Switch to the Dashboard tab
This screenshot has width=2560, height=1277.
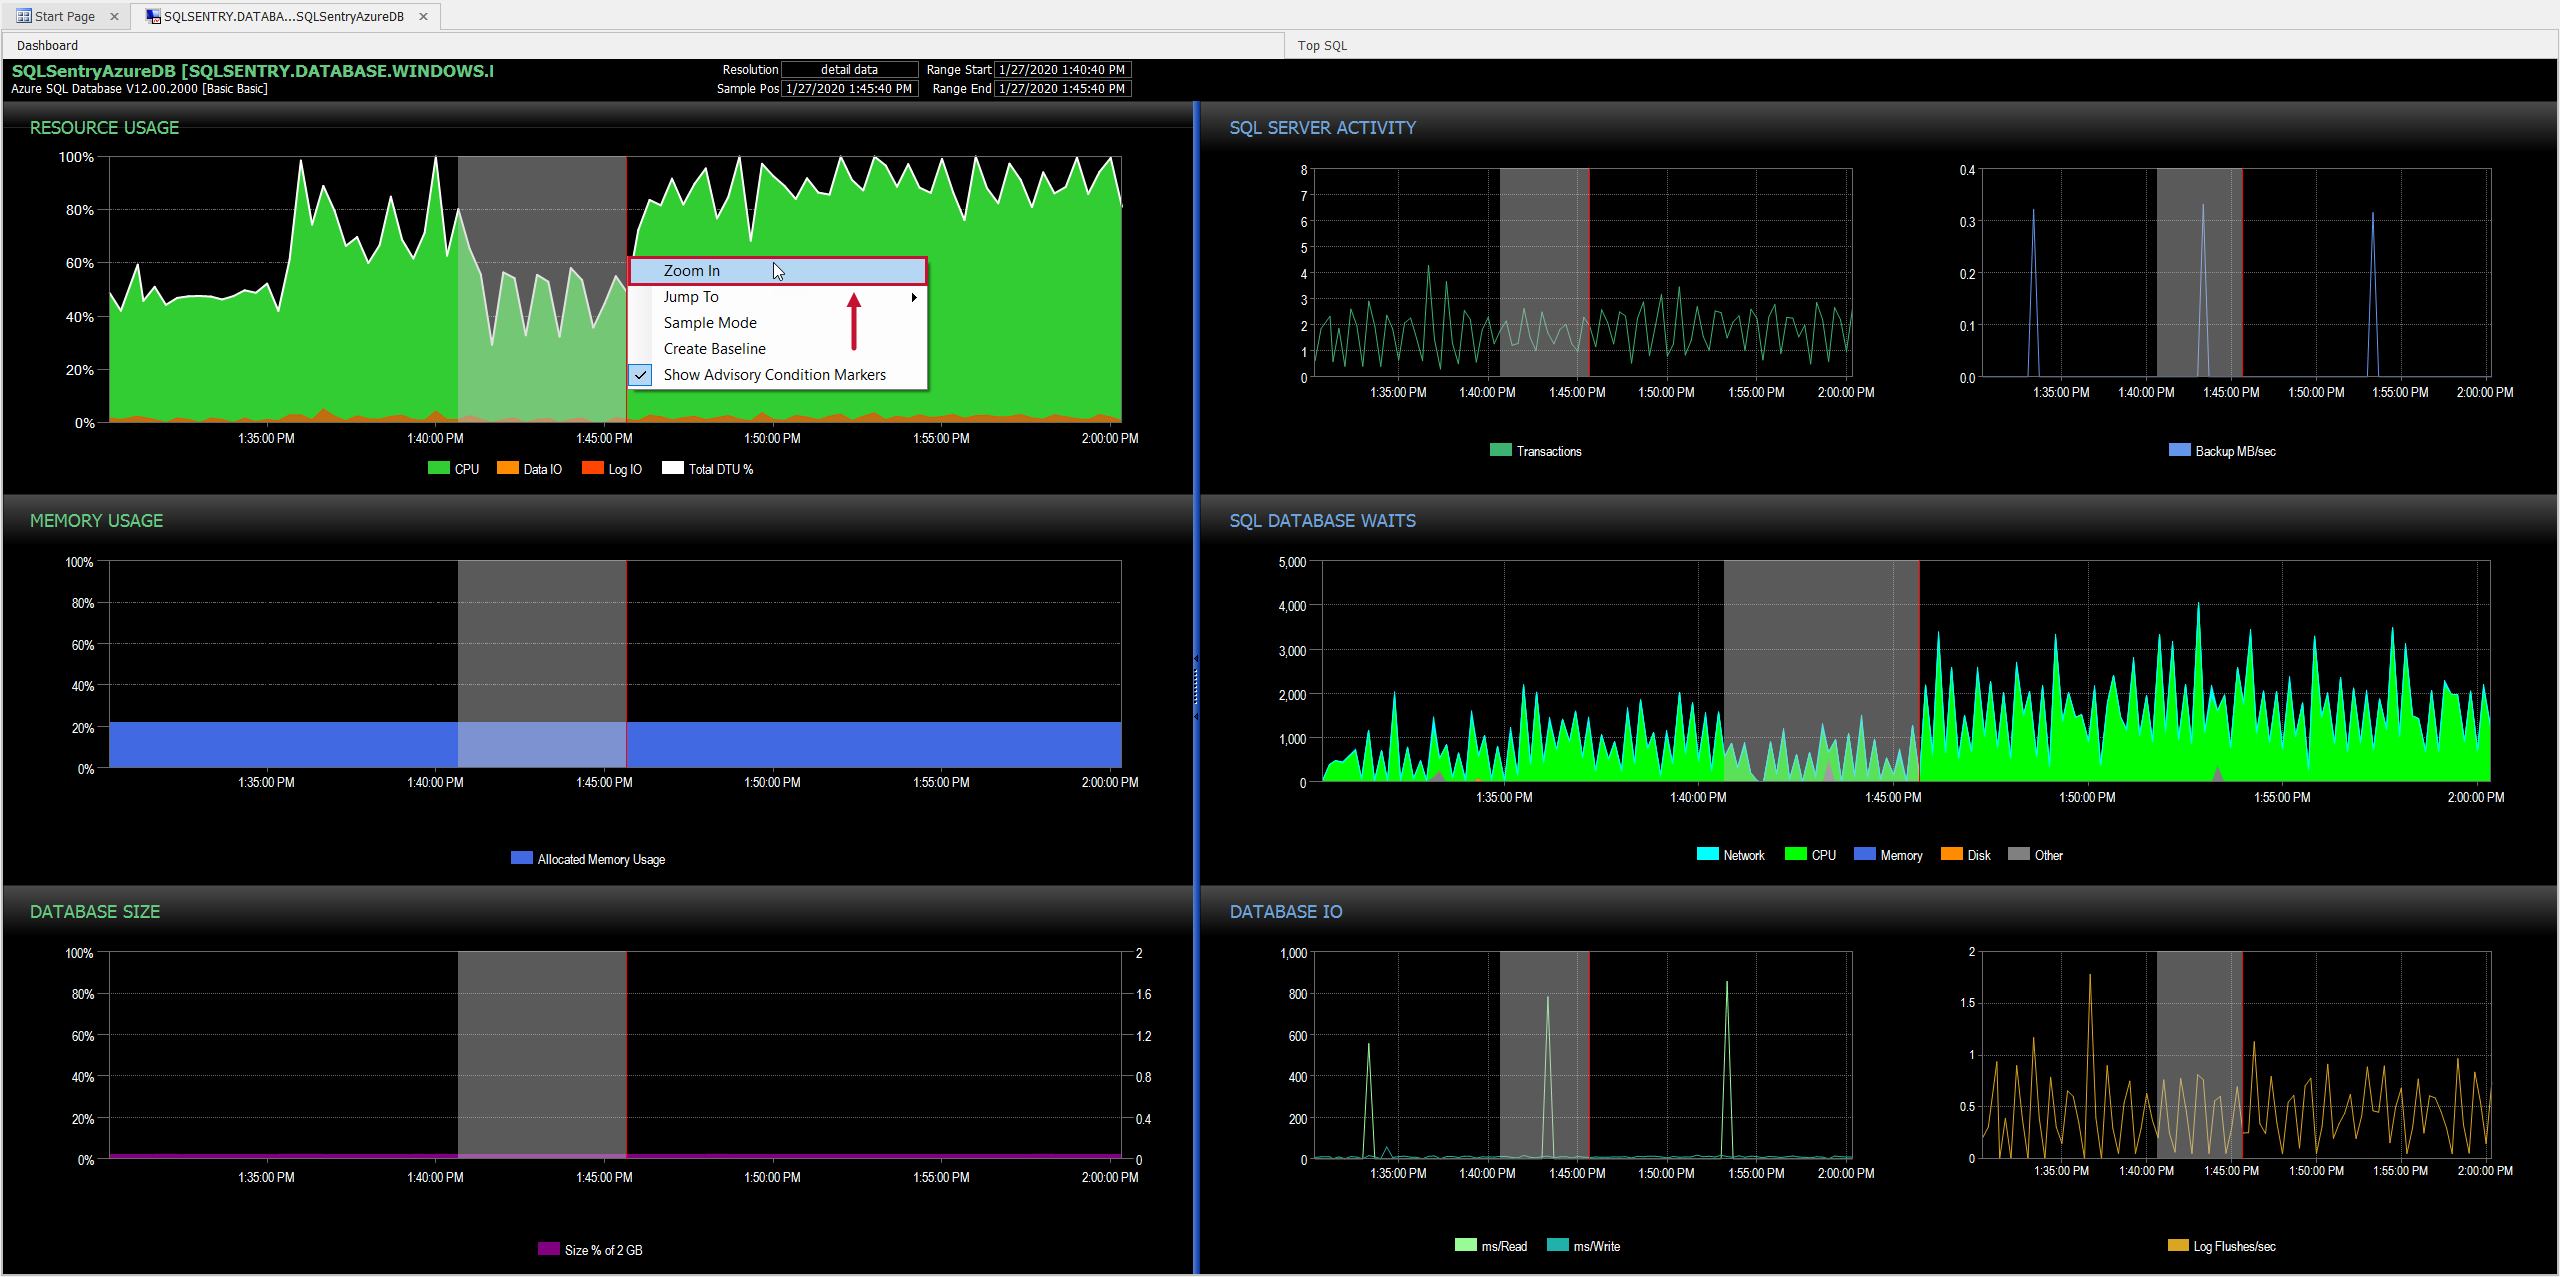tap(47, 45)
